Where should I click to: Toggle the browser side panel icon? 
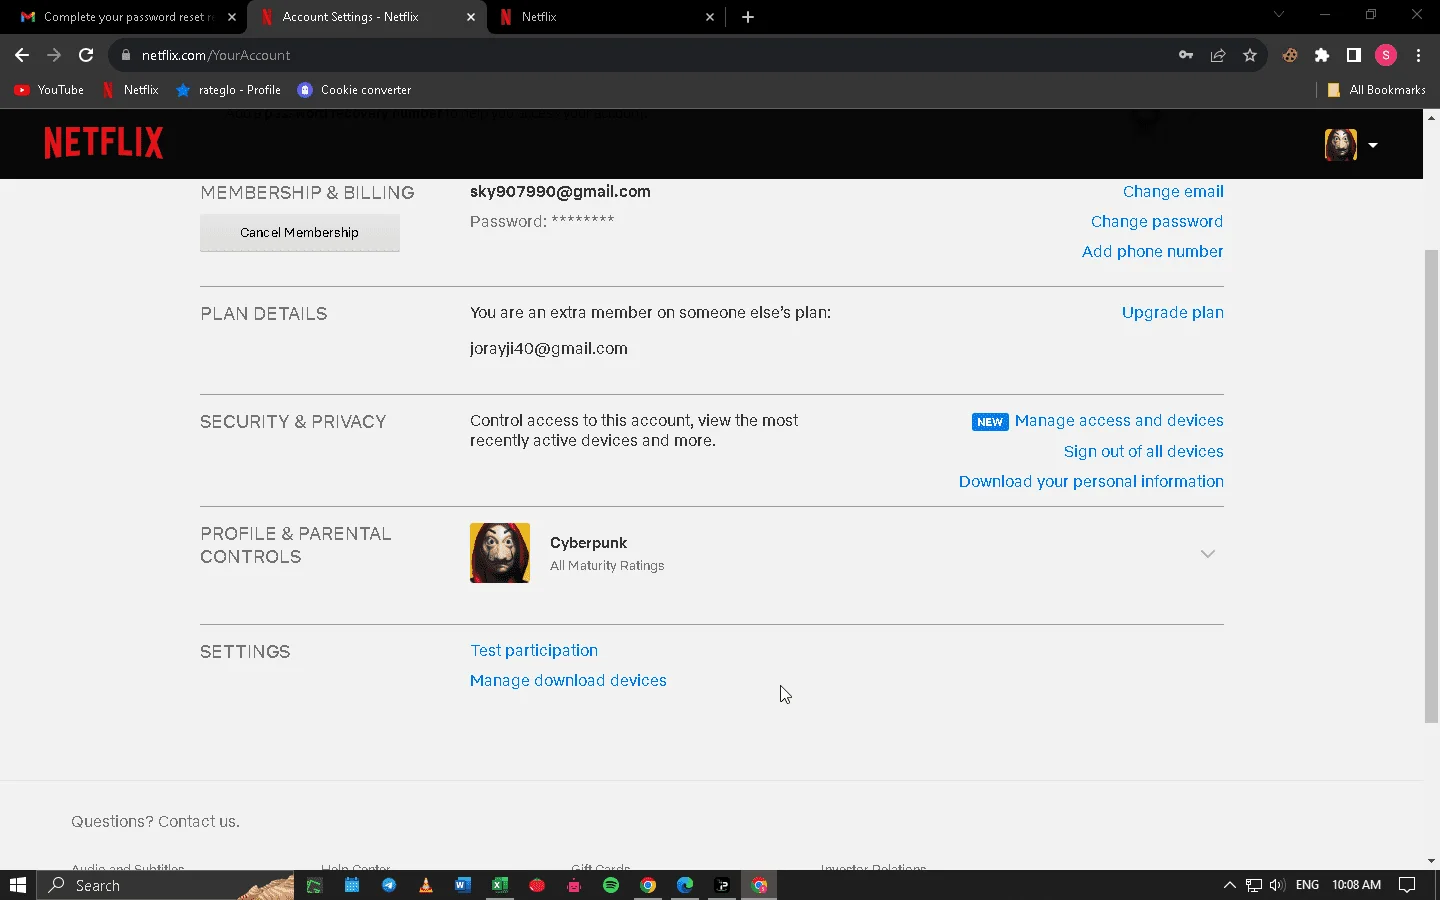[x=1354, y=55]
